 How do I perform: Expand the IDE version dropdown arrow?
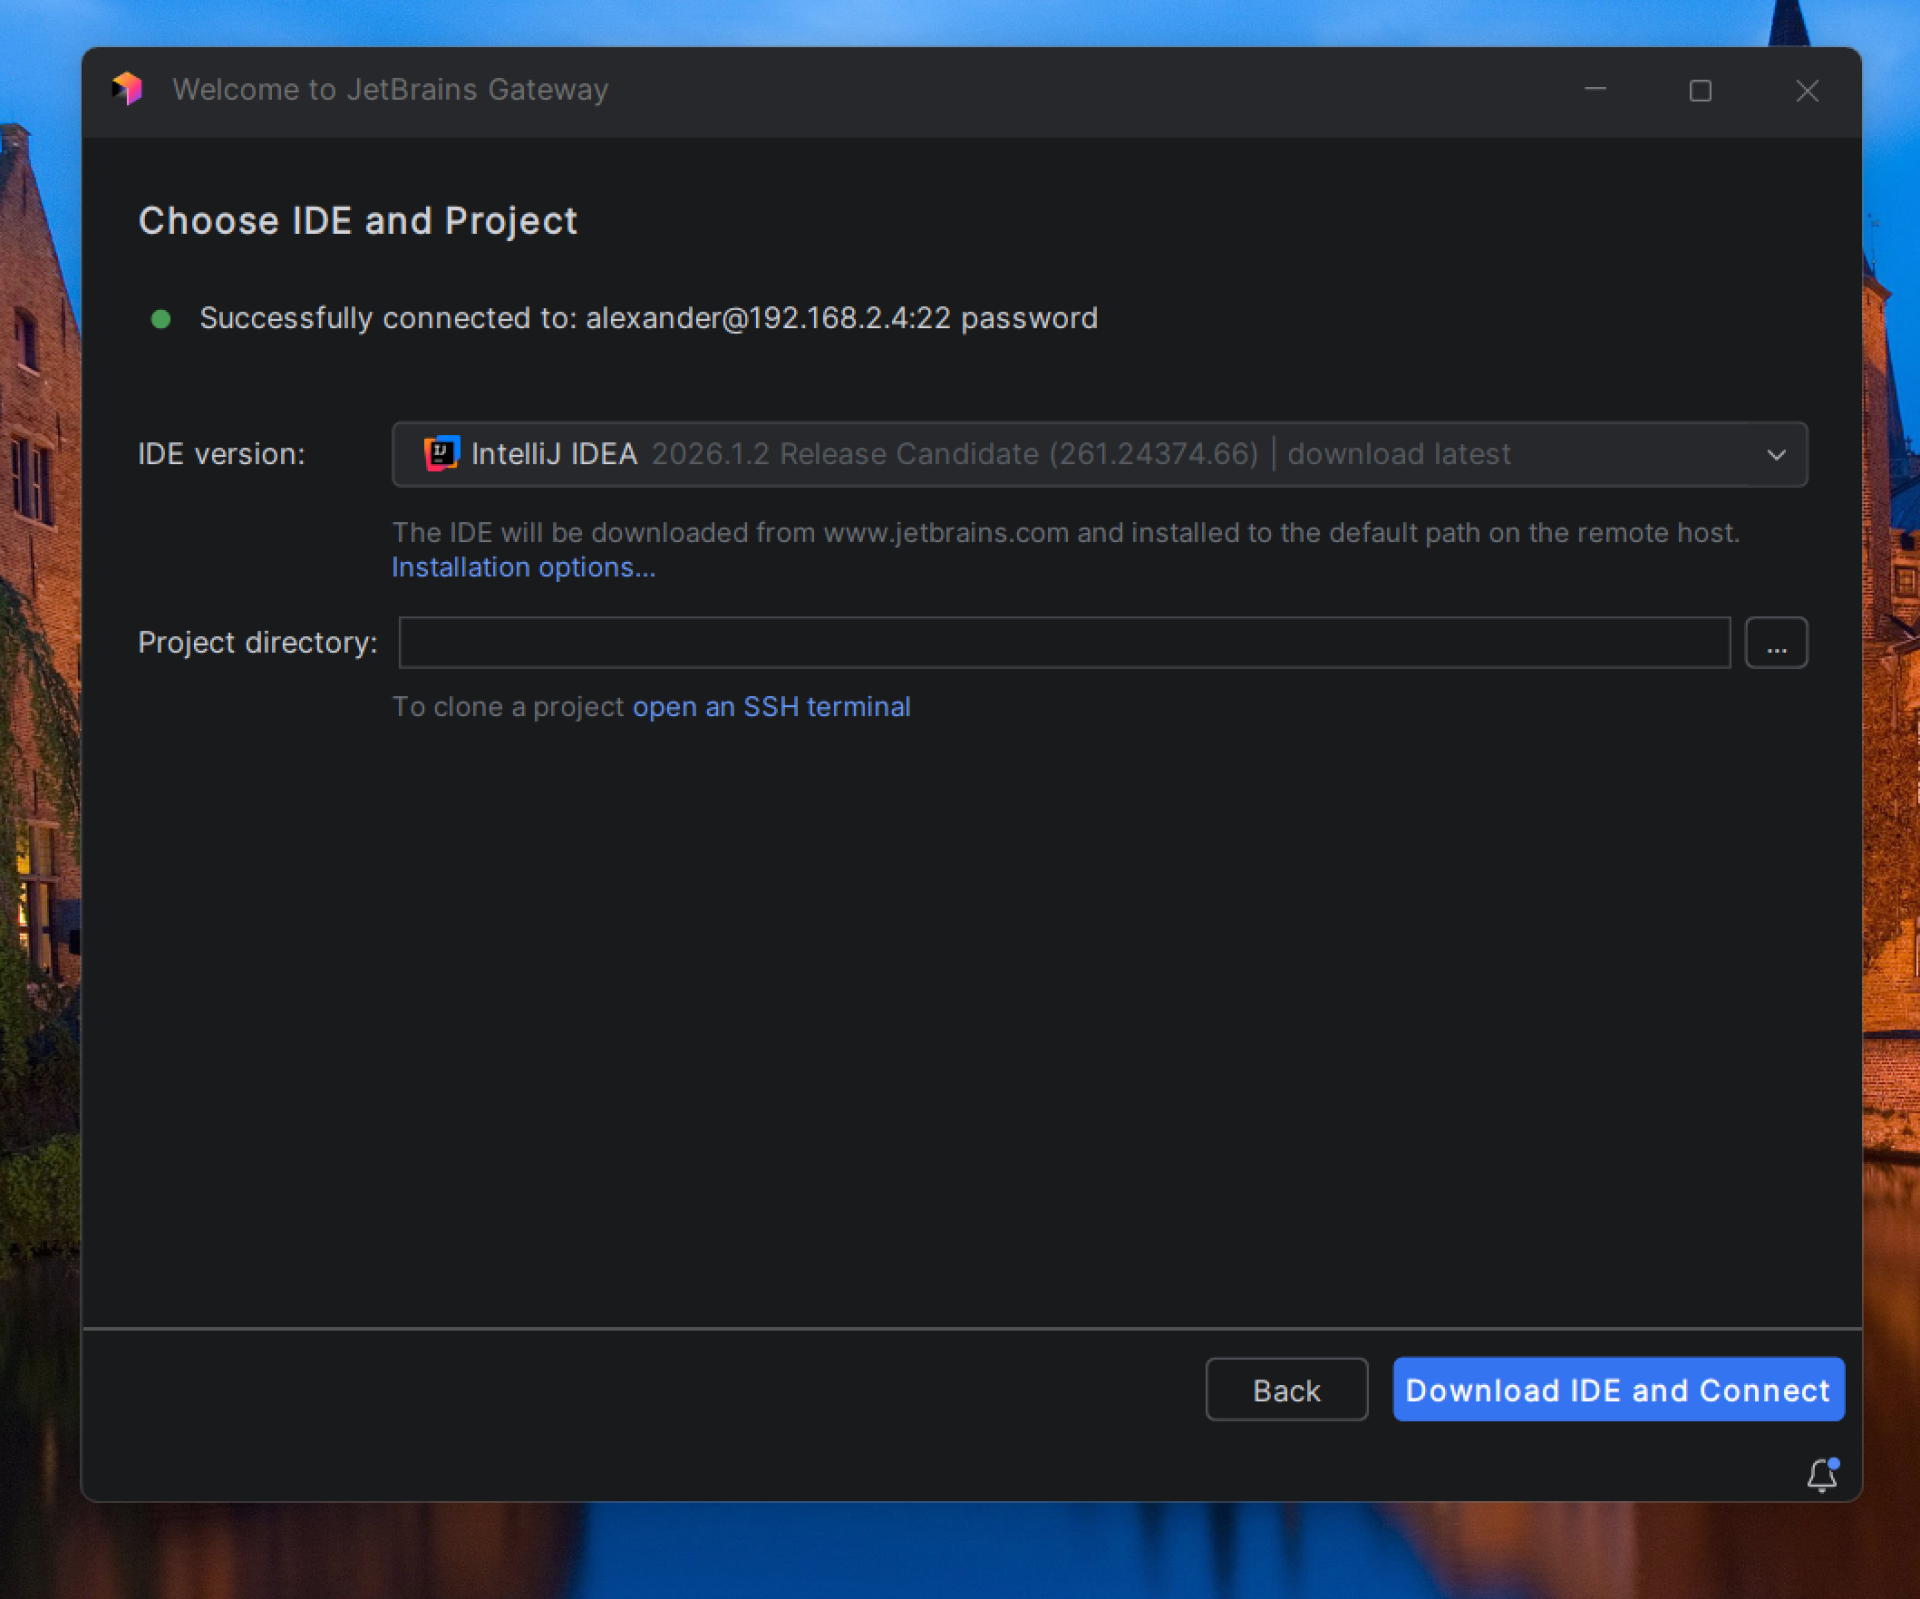(x=1776, y=455)
